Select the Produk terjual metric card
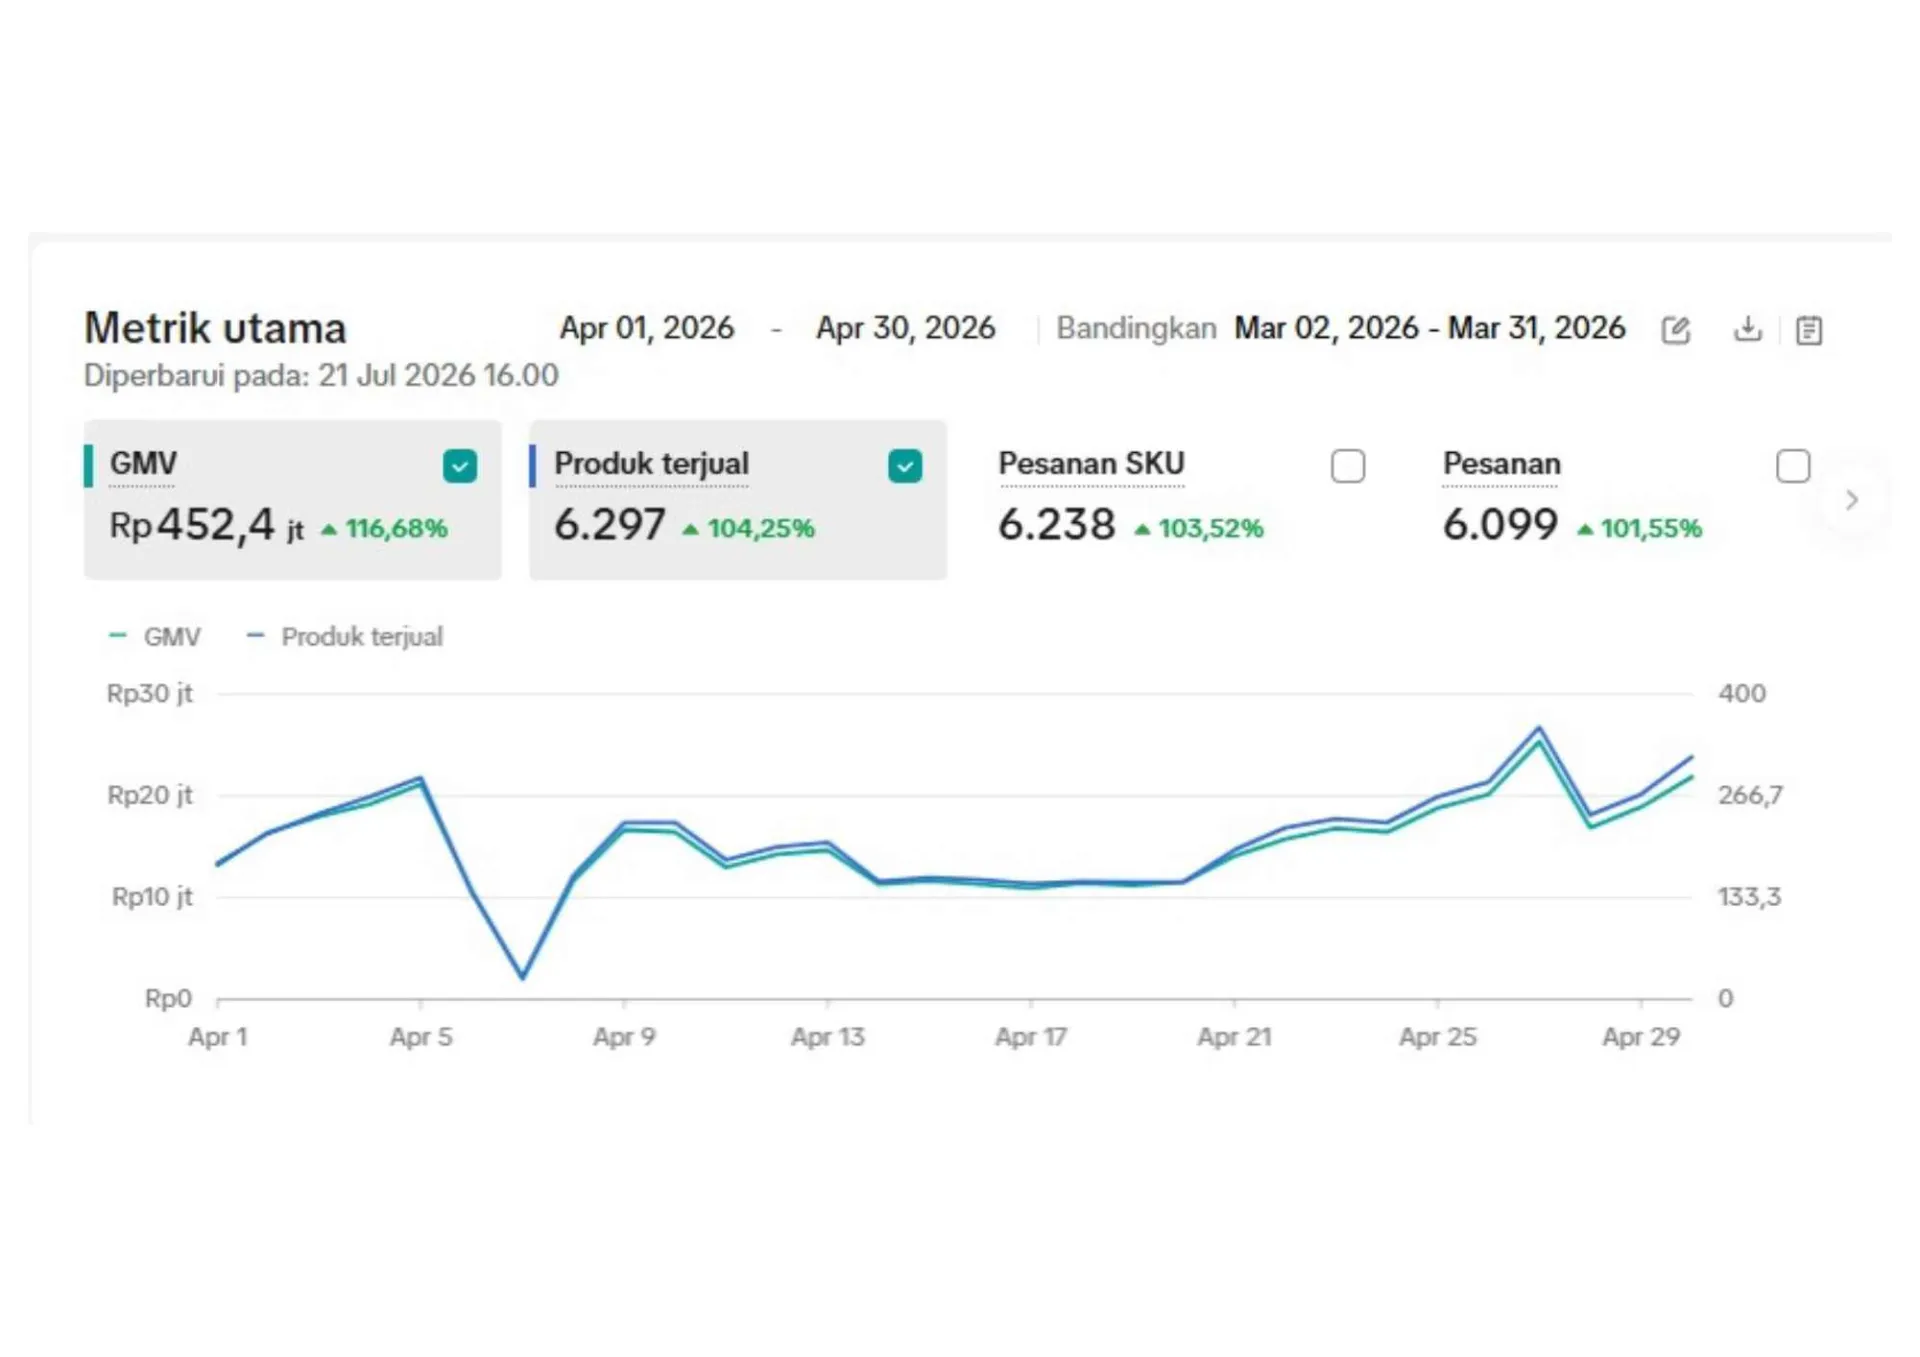Viewport: 1920px width, 1357px height. click(x=738, y=500)
